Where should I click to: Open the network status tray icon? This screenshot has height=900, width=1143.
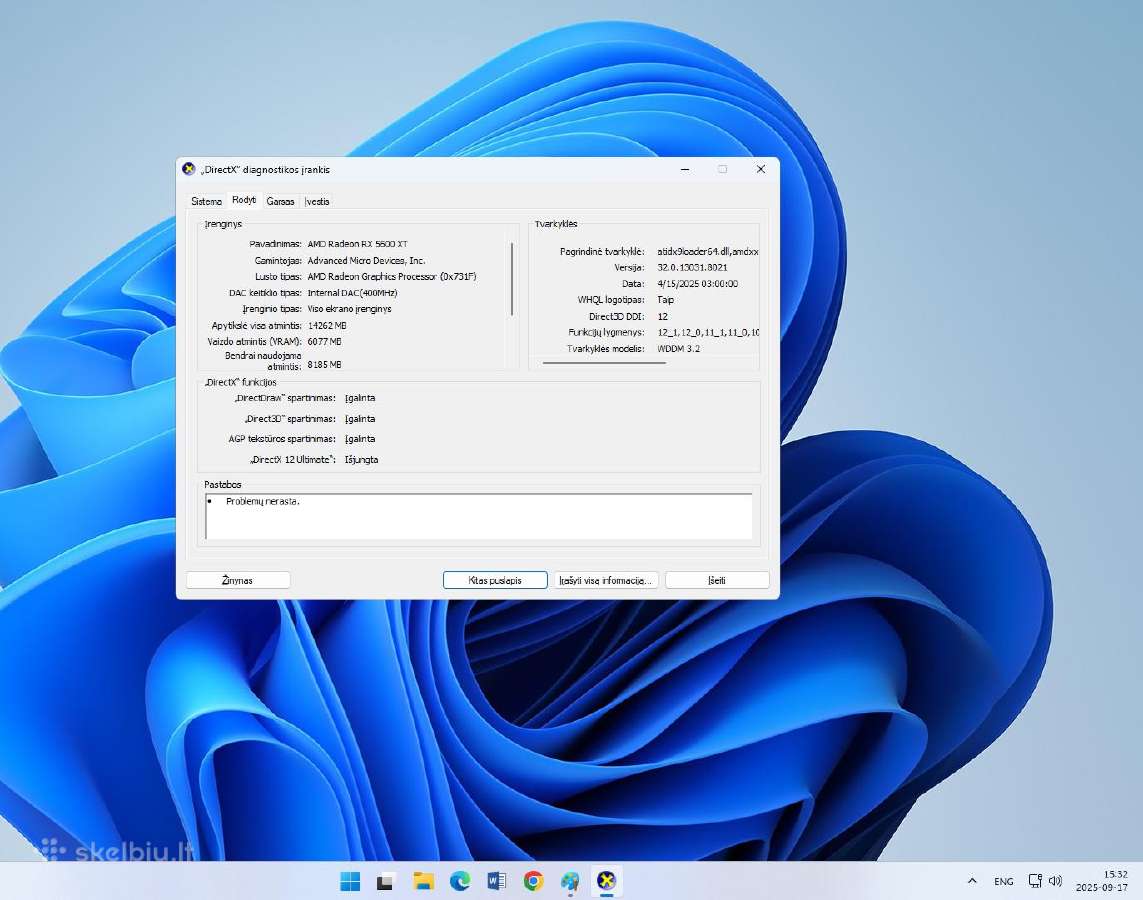click(1035, 881)
